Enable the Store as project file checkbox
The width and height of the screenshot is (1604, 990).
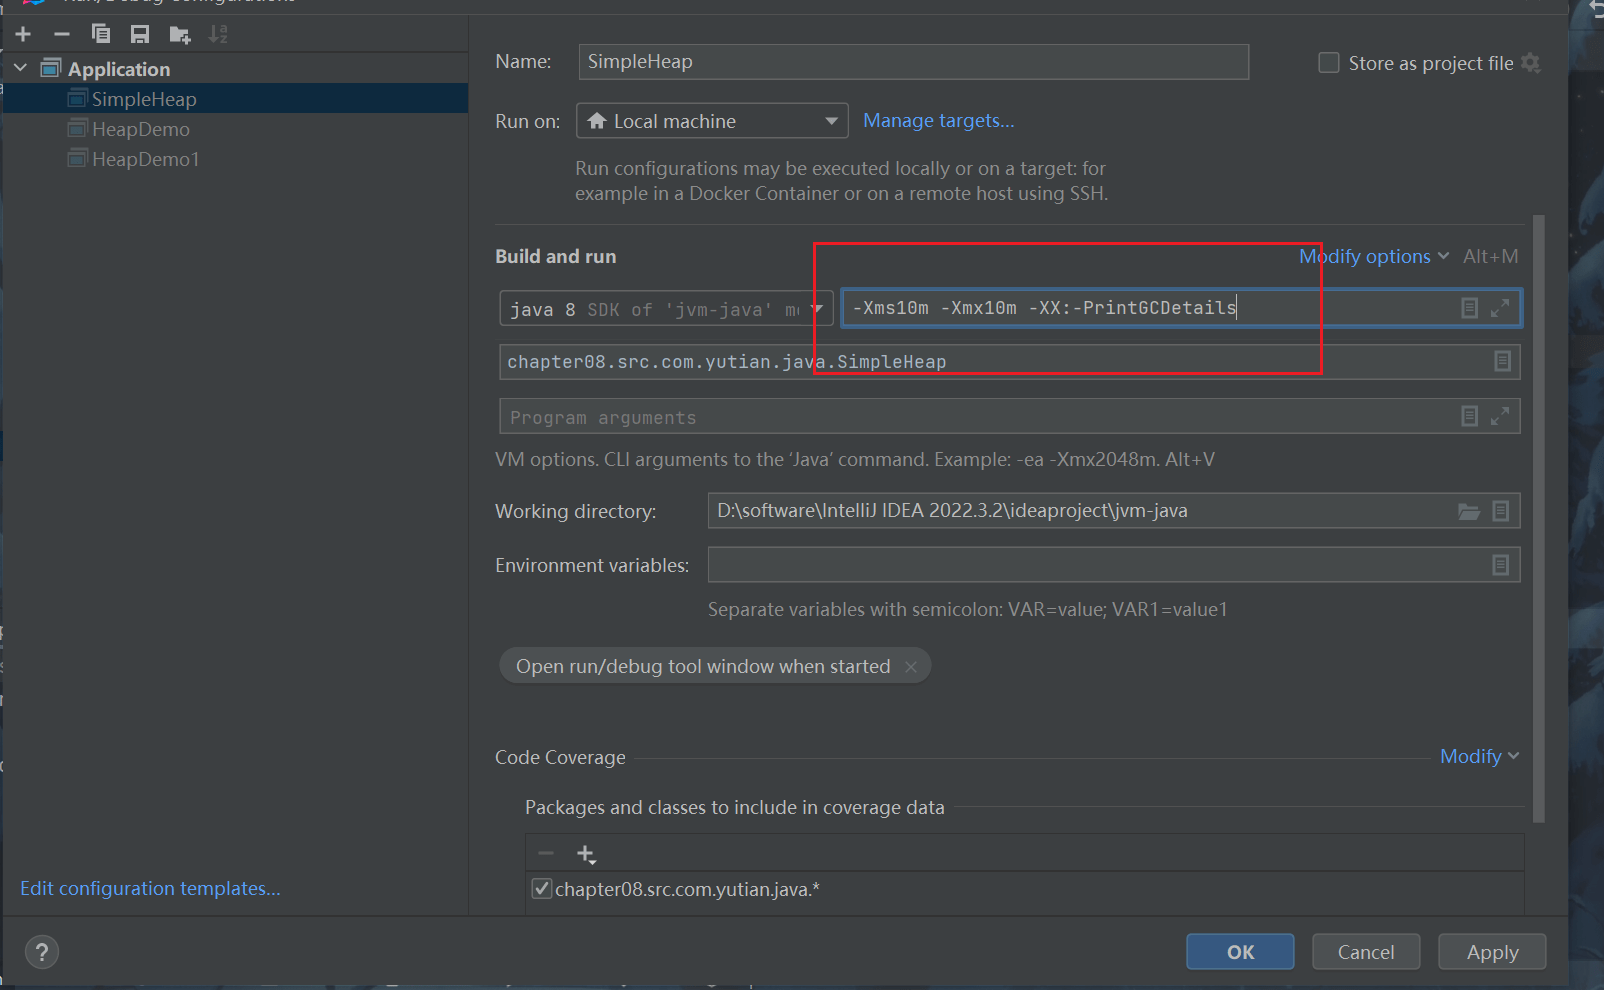tap(1329, 63)
